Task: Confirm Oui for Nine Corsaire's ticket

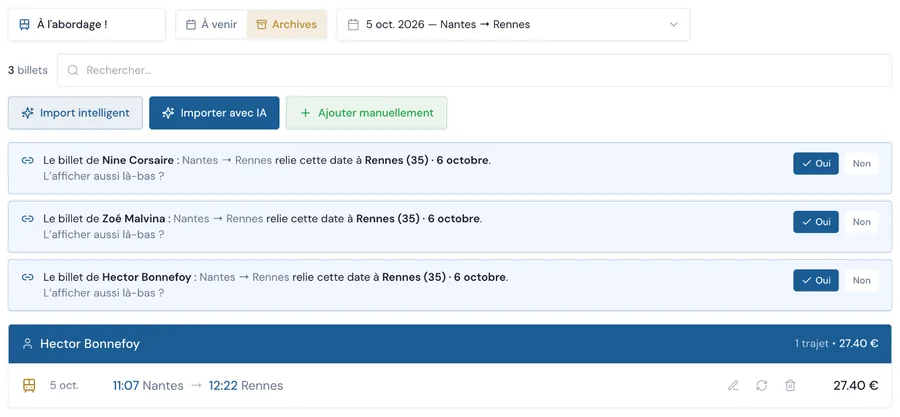Action: pyautogui.click(x=816, y=163)
